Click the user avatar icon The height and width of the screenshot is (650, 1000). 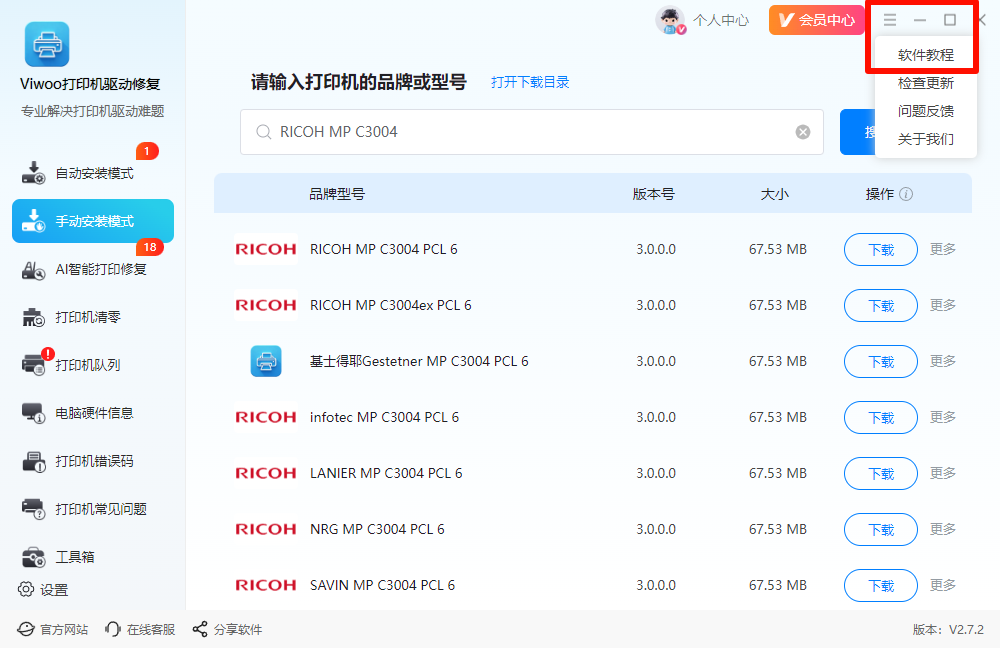tap(670, 20)
